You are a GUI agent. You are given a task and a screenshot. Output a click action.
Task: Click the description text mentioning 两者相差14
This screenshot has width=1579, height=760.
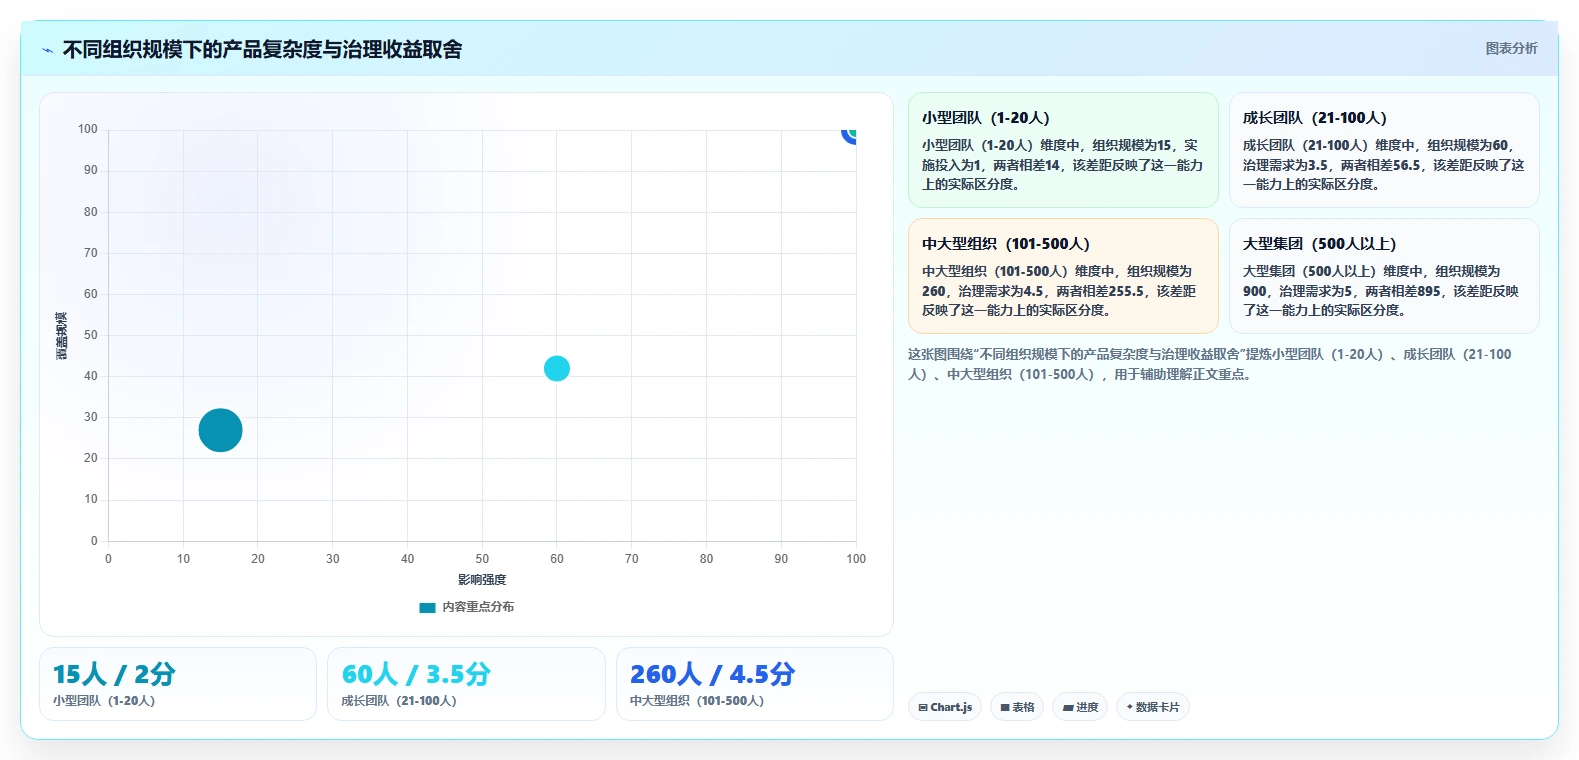click(1062, 165)
